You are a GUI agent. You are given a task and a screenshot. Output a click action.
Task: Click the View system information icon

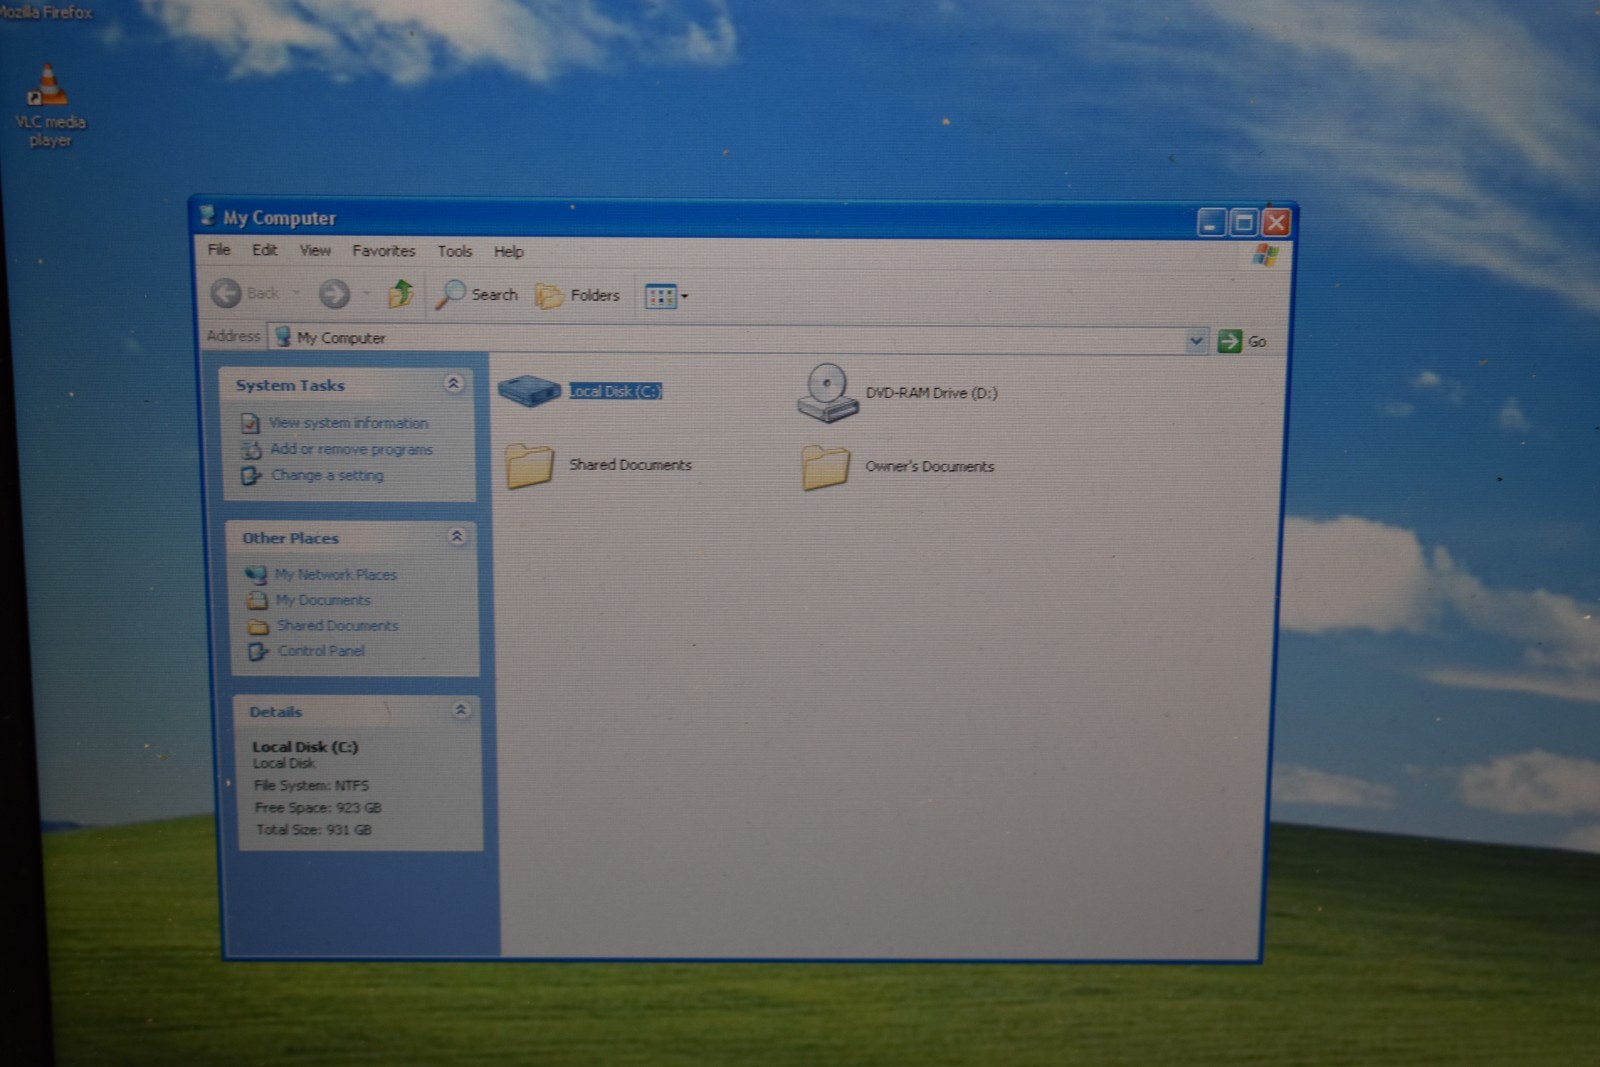[250, 424]
